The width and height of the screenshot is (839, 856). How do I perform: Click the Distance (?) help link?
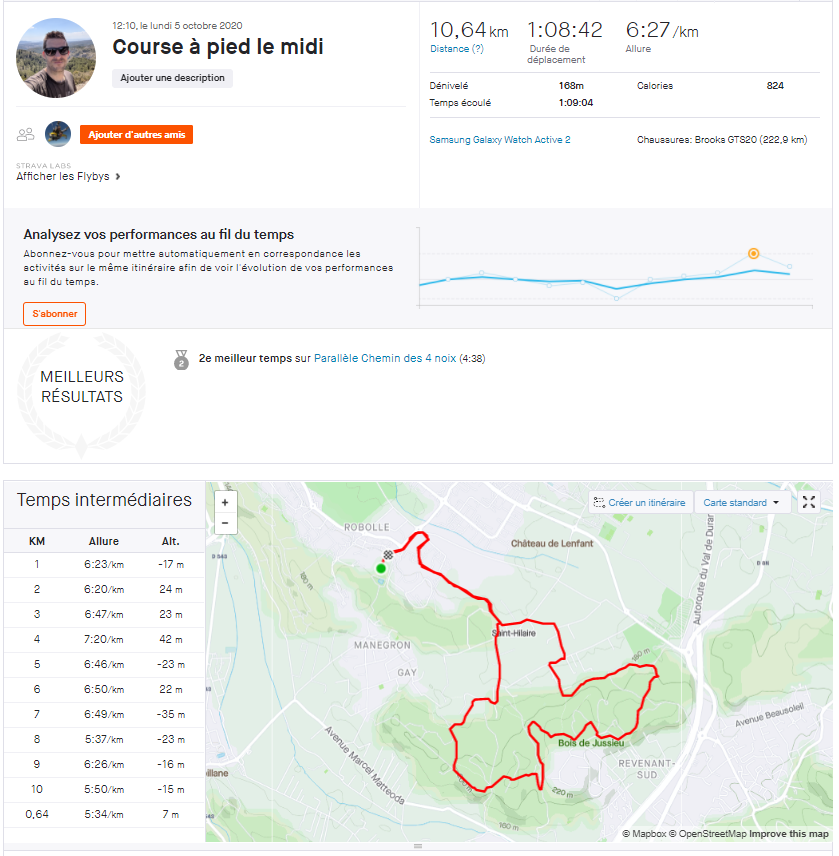[x=457, y=49]
